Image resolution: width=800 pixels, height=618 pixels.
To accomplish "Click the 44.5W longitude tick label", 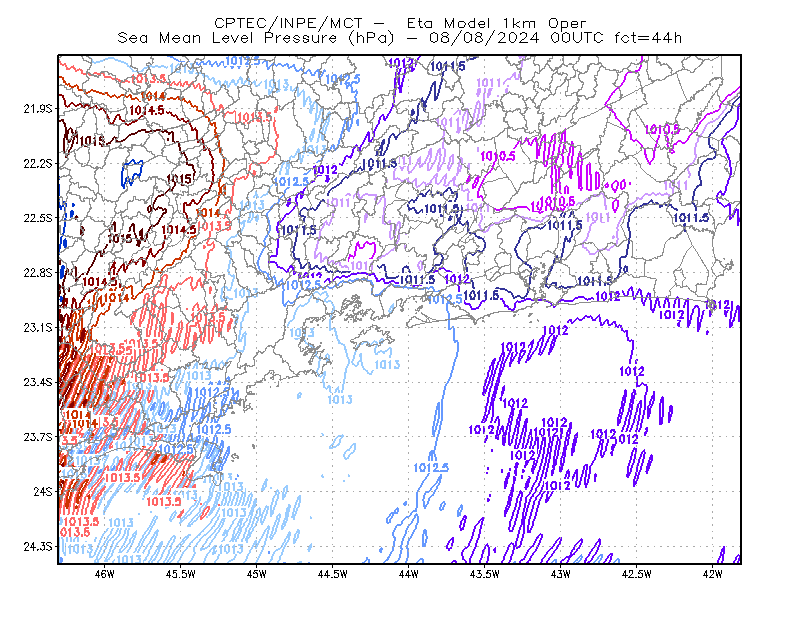I will (x=333, y=574).
